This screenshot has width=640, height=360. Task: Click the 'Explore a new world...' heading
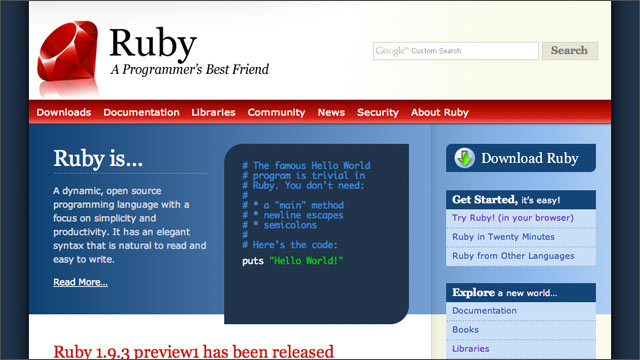pyautogui.click(x=504, y=293)
